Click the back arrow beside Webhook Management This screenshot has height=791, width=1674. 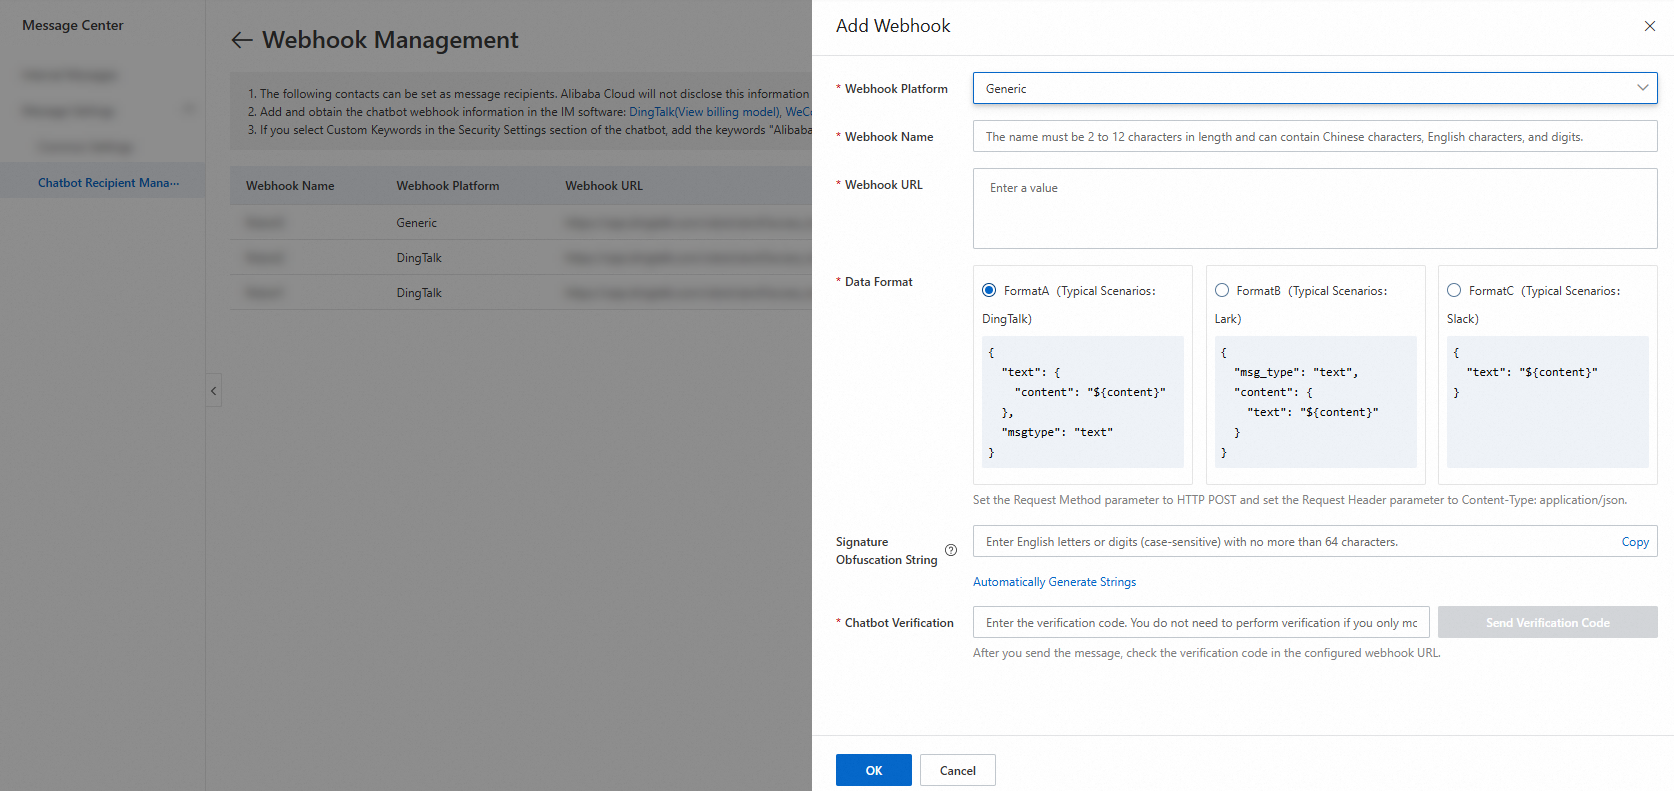pos(242,40)
